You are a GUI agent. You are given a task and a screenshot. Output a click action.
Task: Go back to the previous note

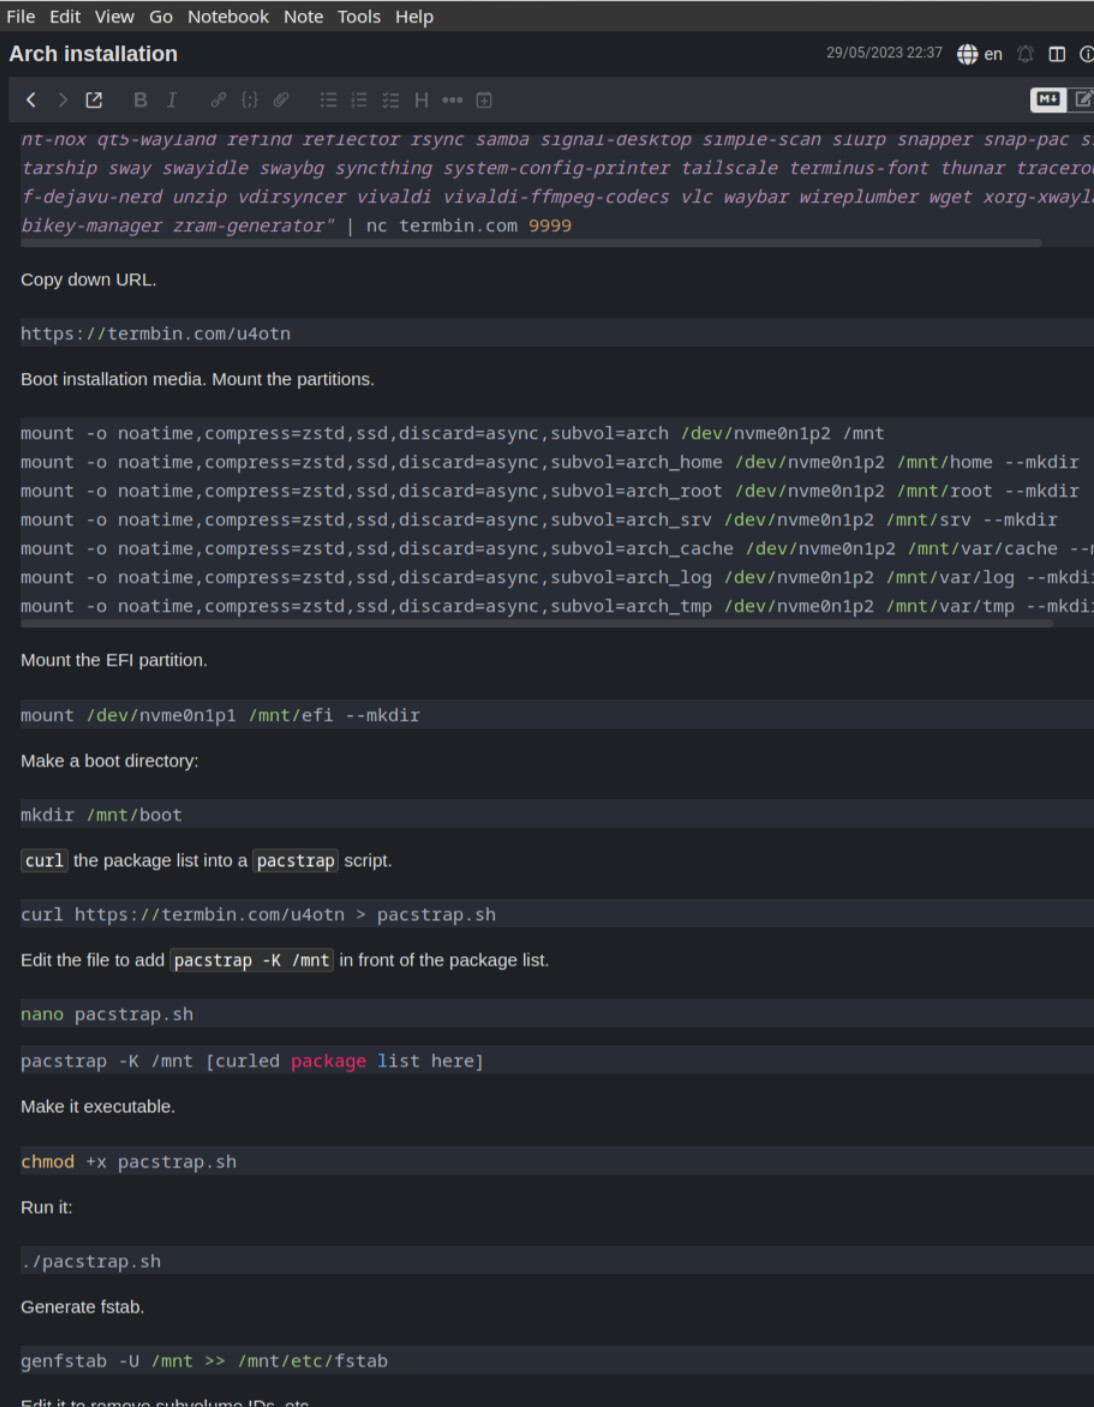click(x=31, y=100)
